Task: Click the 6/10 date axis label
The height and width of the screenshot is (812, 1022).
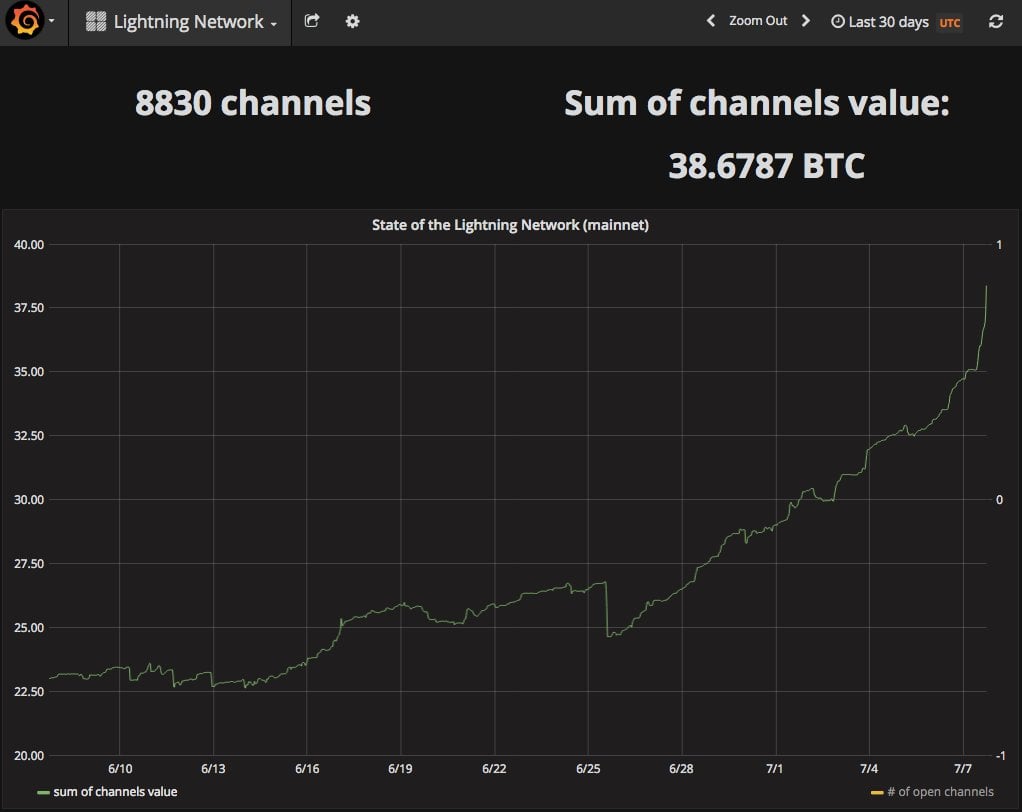Action: point(120,769)
